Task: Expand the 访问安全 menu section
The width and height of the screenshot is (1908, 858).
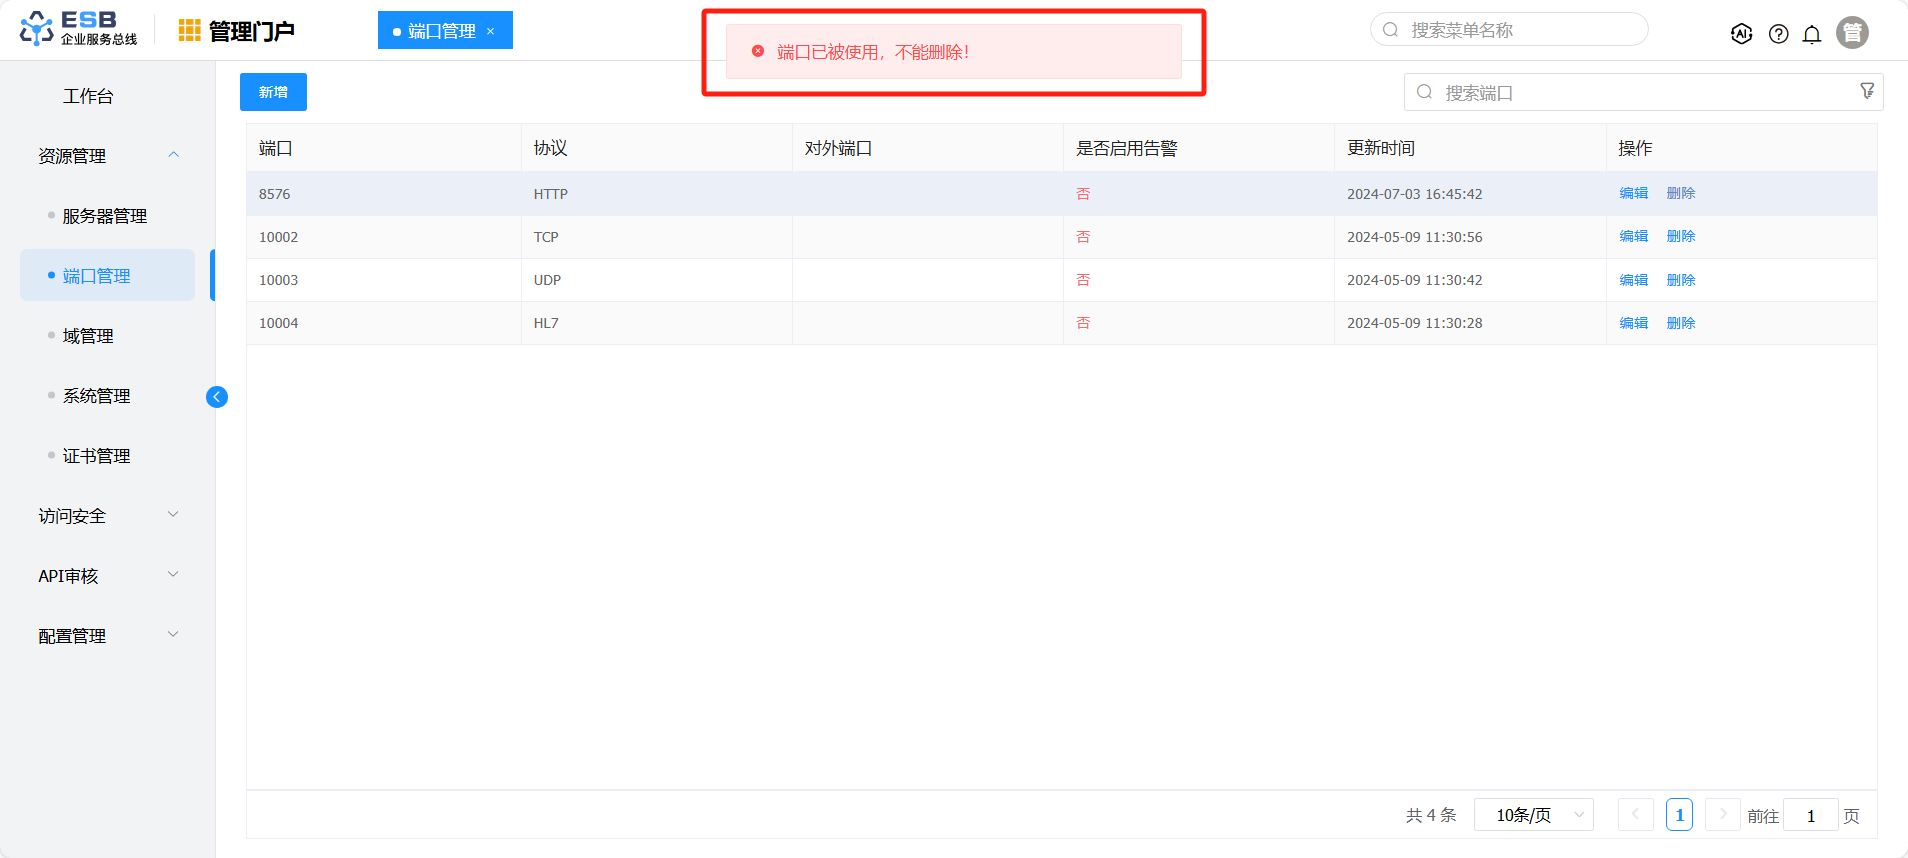Action: pos(173,515)
